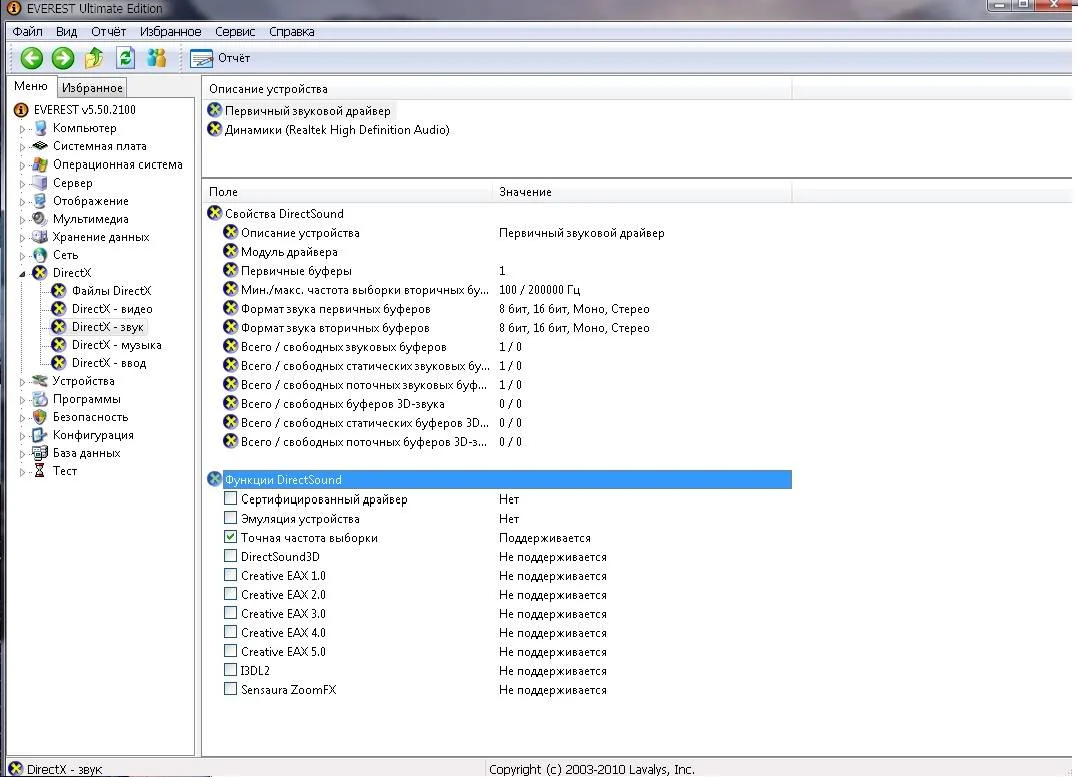This screenshot has width=1078, height=777.
Task: Toggle Эмуляция устройства checkbox
Action: click(230, 518)
